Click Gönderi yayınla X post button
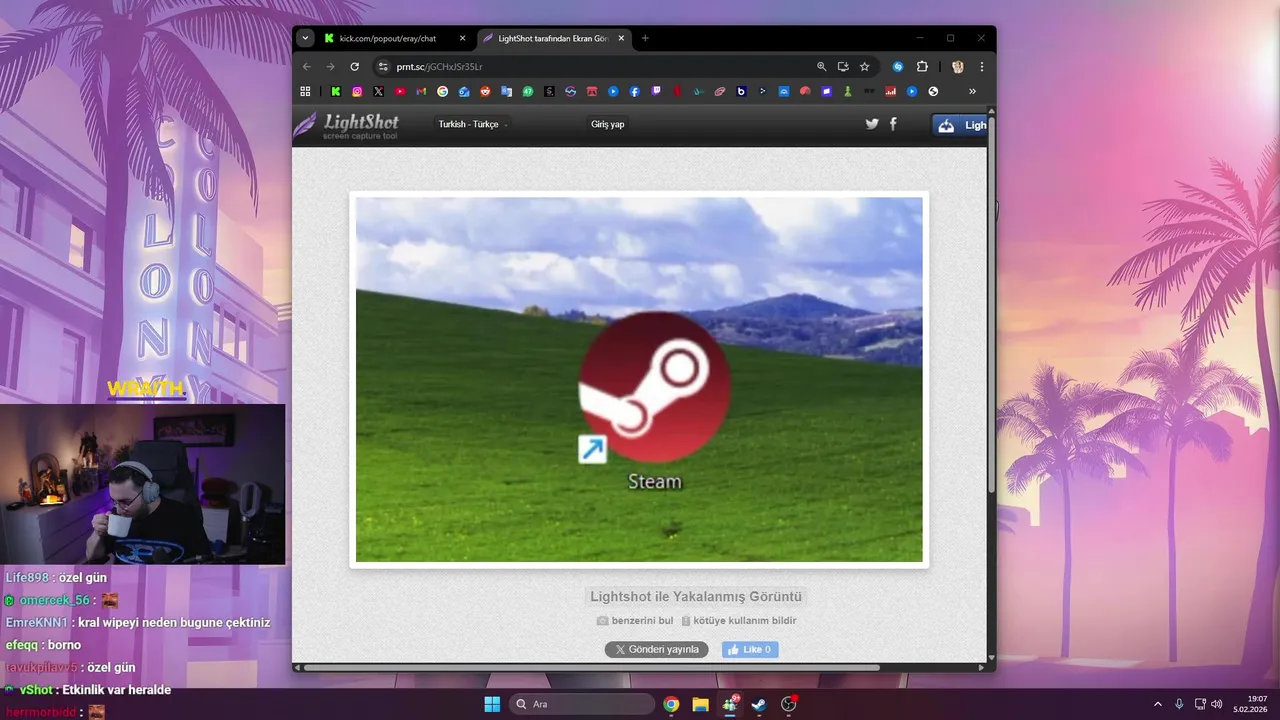 (x=656, y=649)
